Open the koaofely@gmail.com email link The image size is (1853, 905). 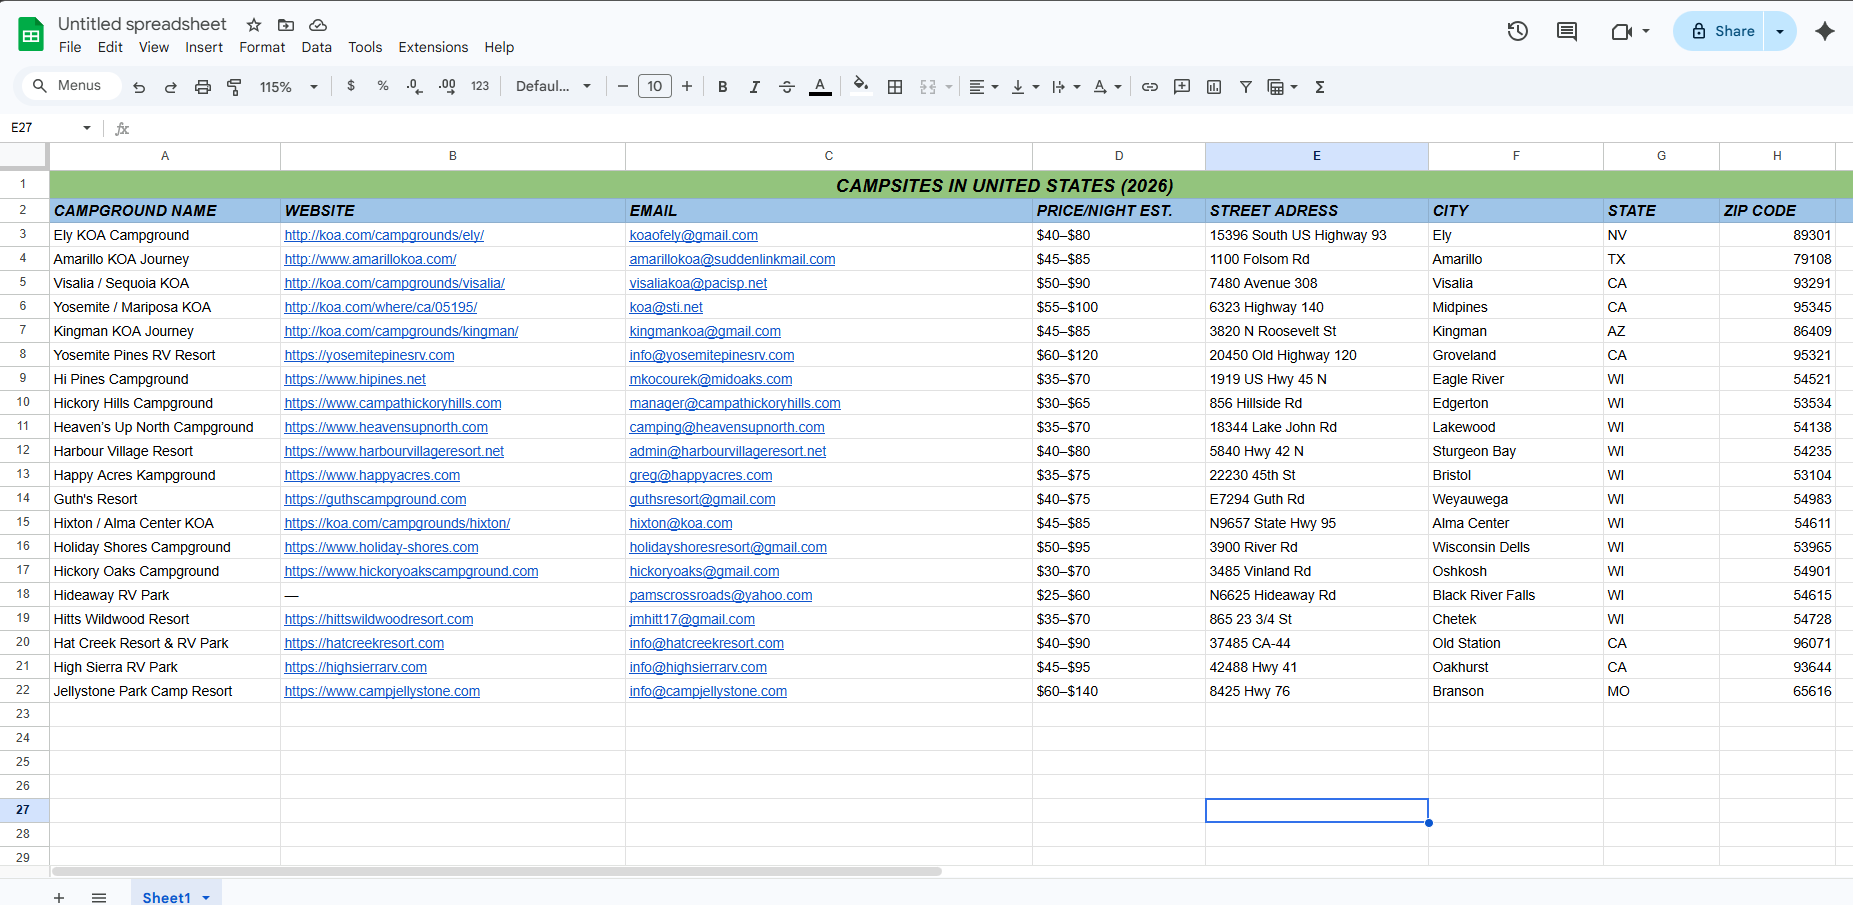tap(693, 235)
